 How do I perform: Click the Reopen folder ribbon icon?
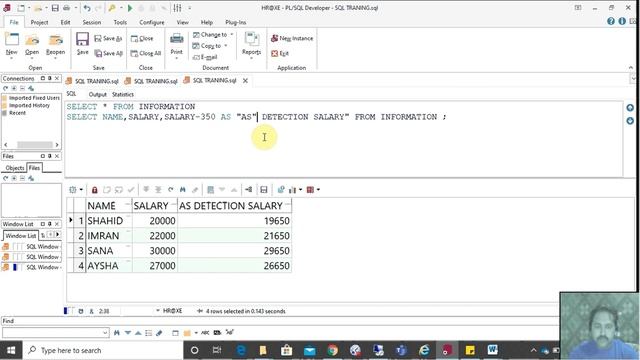pyautogui.click(x=56, y=40)
